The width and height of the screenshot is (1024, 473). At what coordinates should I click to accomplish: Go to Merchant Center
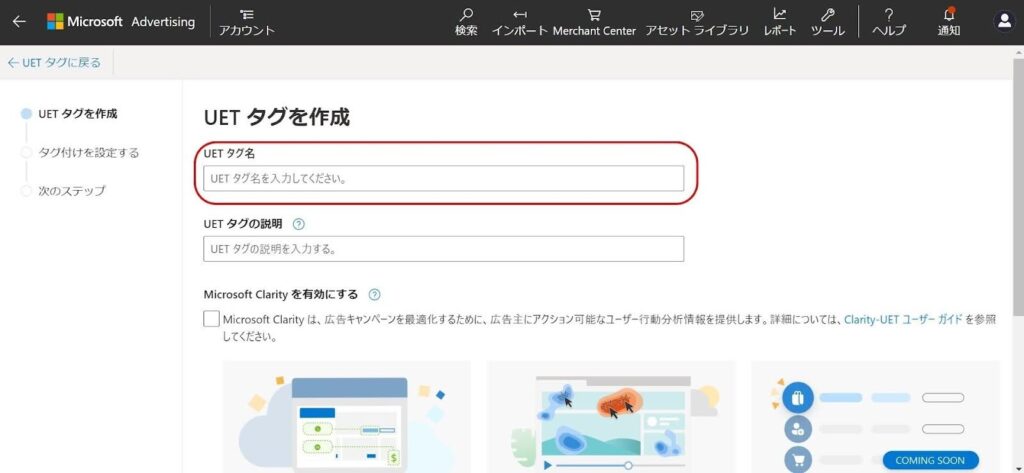click(x=594, y=22)
